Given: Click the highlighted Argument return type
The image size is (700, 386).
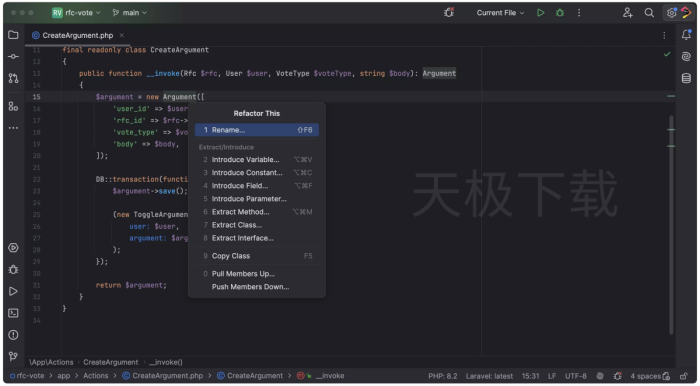Looking at the screenshot, I should [x=439, y=73].
